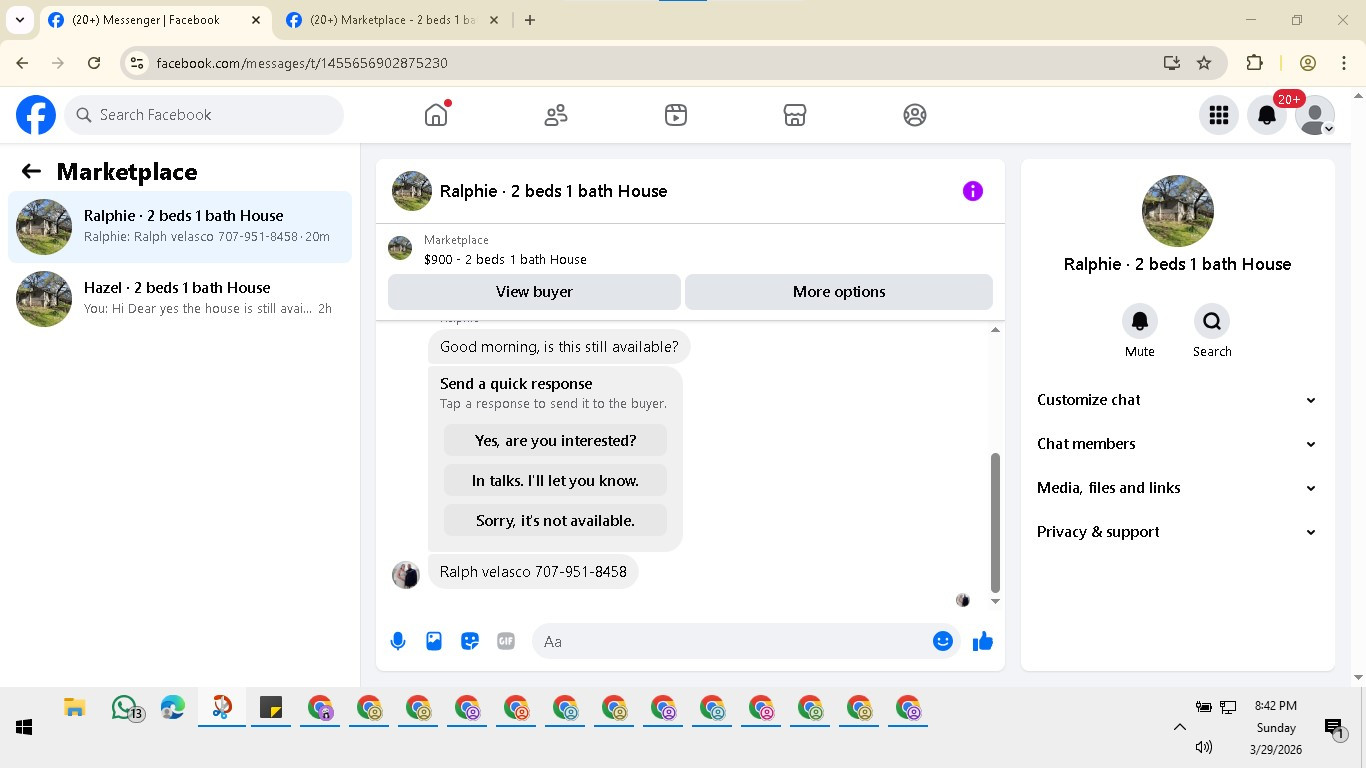Image resolution: width=1366 pixels, height=768 pixels.
Task: Open File Explorer from the taskbar
Action: (74, 708)
